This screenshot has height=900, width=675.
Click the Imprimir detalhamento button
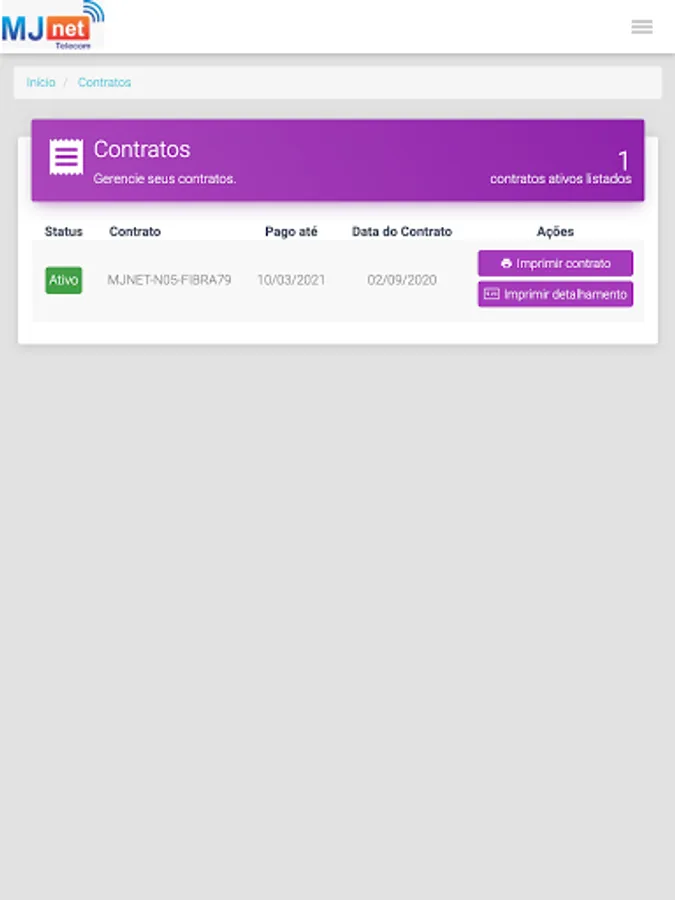[555, 294]
